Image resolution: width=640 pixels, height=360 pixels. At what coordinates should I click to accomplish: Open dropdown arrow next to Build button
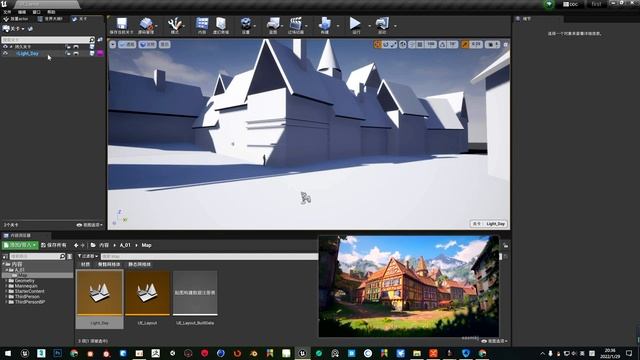(338, 26)
